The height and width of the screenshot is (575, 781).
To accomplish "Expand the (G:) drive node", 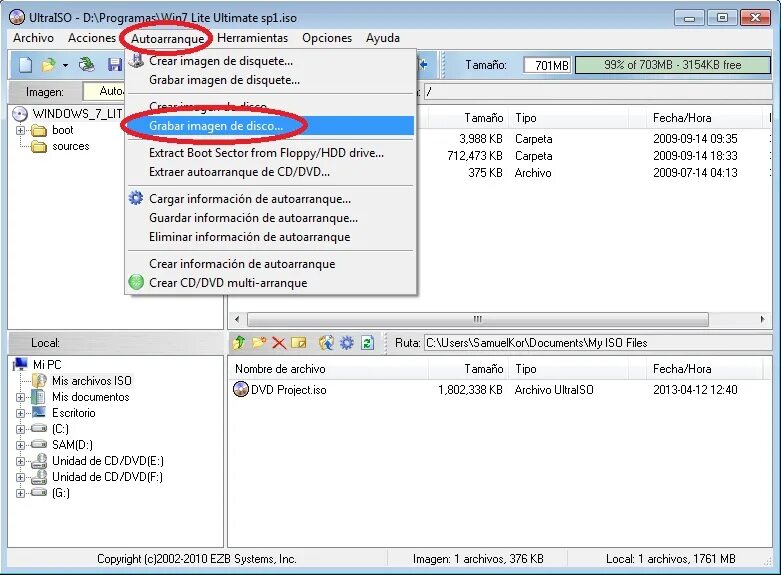I will point(20,493).
